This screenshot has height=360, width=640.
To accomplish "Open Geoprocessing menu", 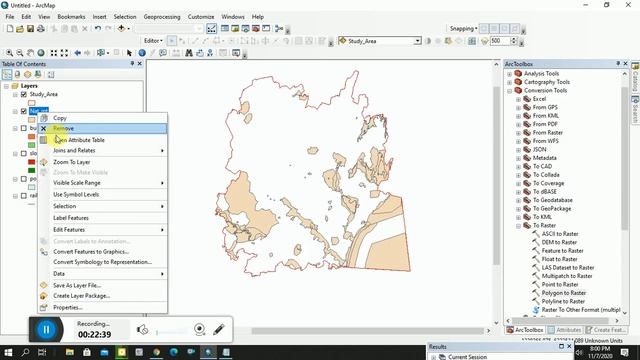I will (162, 17).
